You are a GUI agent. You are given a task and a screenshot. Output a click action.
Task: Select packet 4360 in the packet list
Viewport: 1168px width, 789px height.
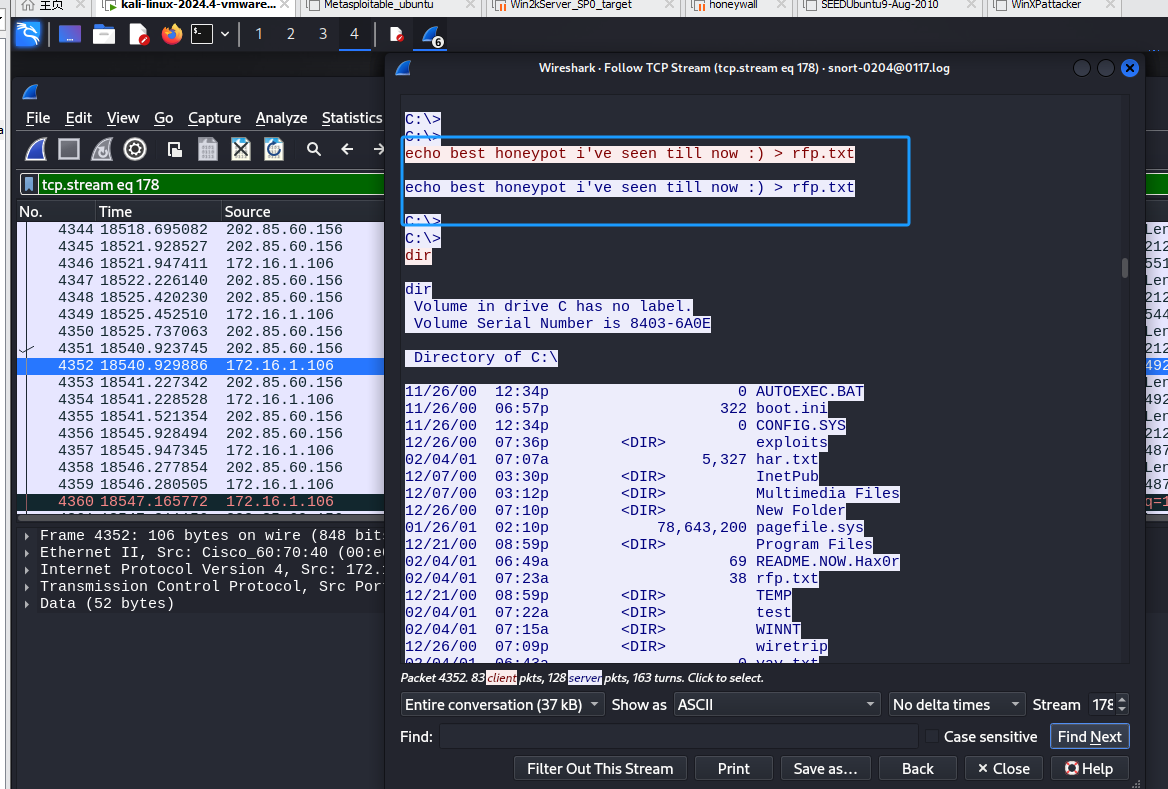pyautogui.click(x=200, y=501)
